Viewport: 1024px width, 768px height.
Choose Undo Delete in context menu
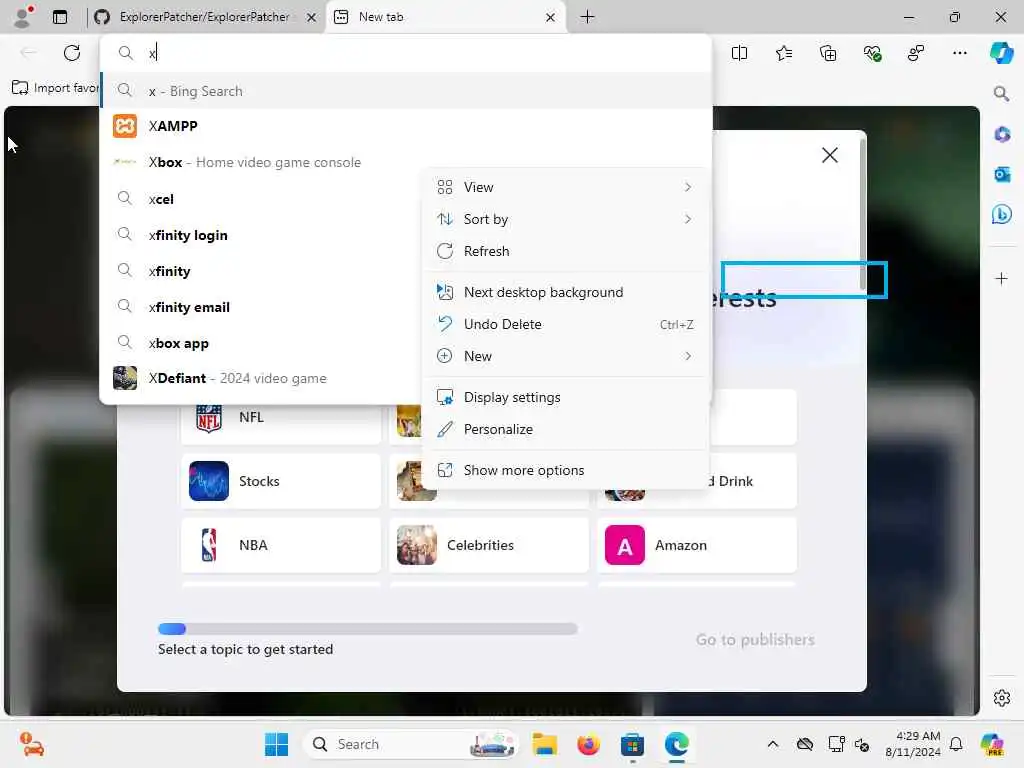(565, 325)
